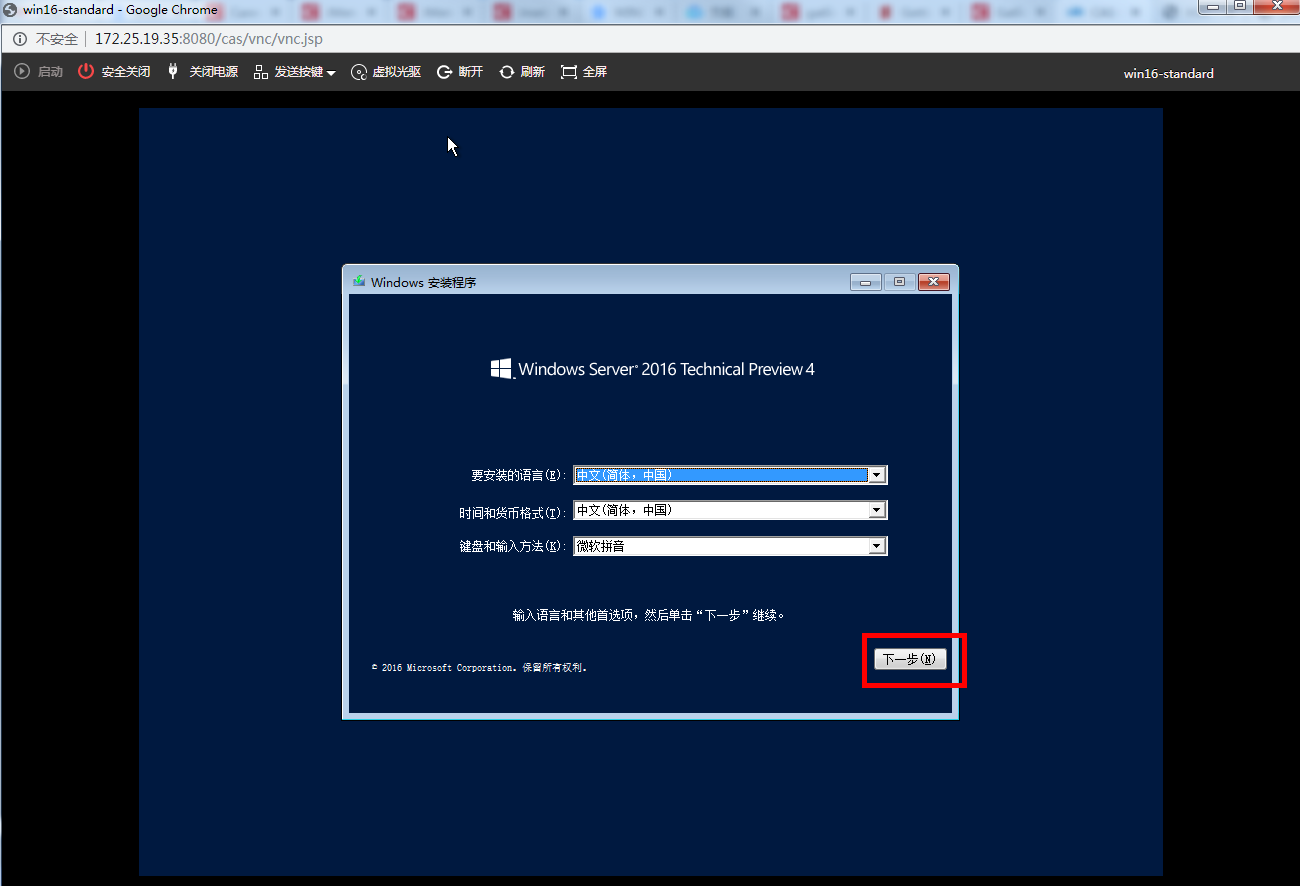Screen dimensions: 1300x886
Task: Maximize the Chrome window
Action: 1240,6
